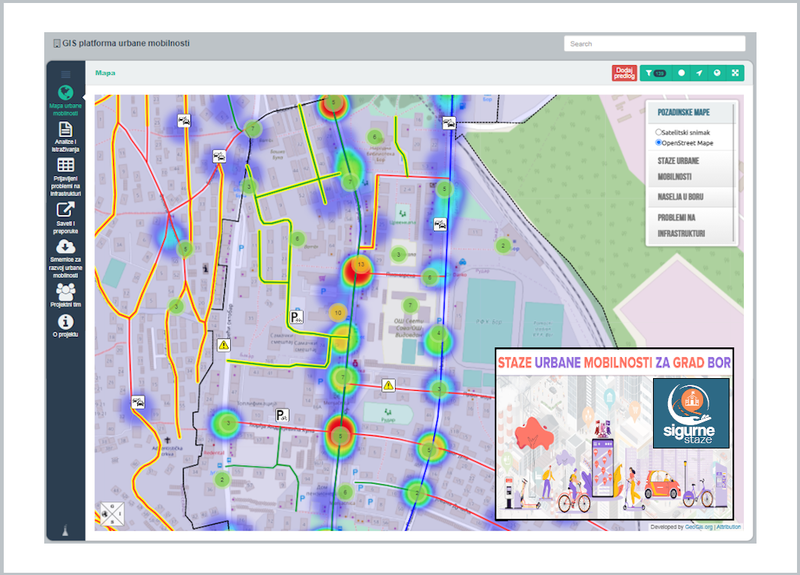800x575 pixels.
Task: Select OpenStreet Mape radio option
Action: (x=658, y=143)
